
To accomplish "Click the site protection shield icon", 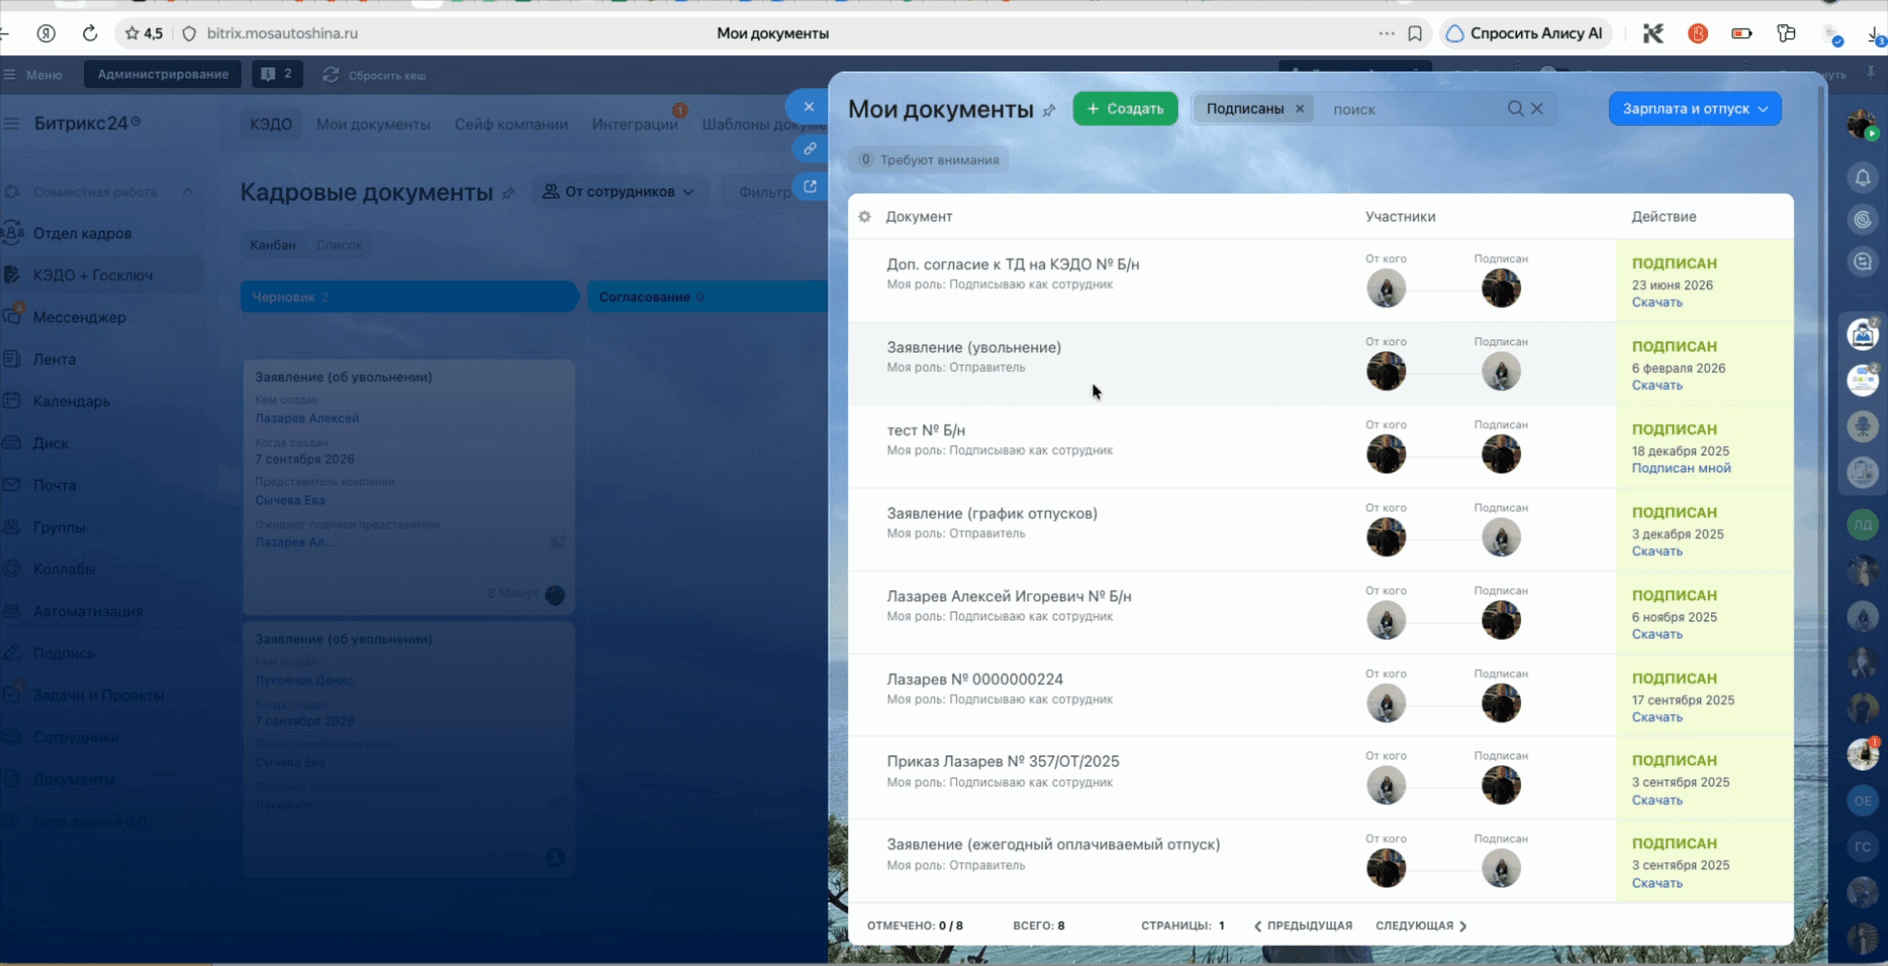I will click(x=189, y=33).
